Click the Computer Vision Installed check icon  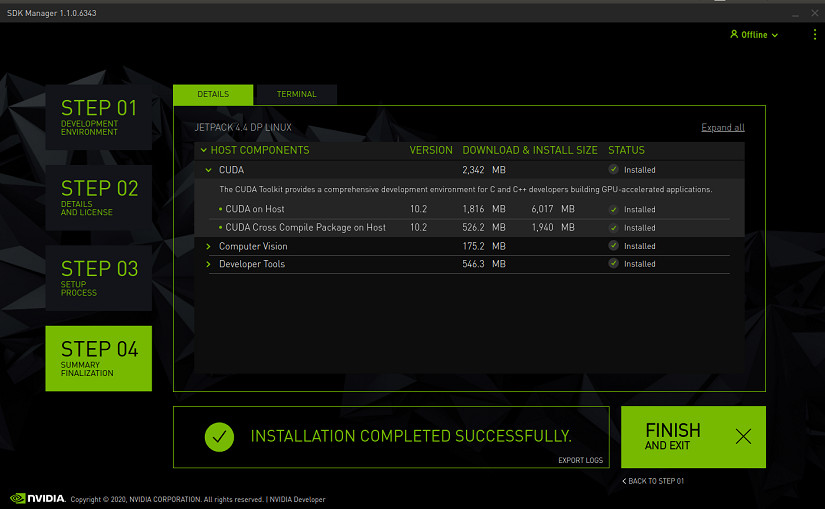pos(613,245)
